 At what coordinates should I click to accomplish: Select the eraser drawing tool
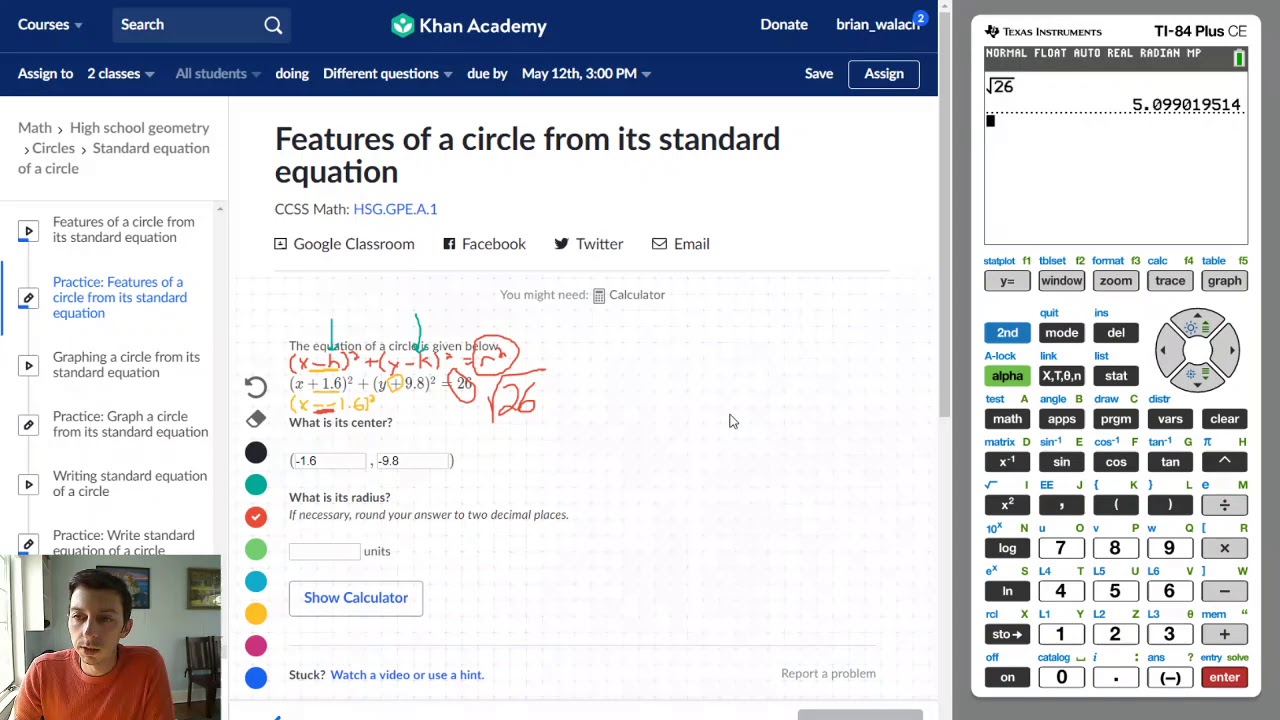(x=256, y=419)
